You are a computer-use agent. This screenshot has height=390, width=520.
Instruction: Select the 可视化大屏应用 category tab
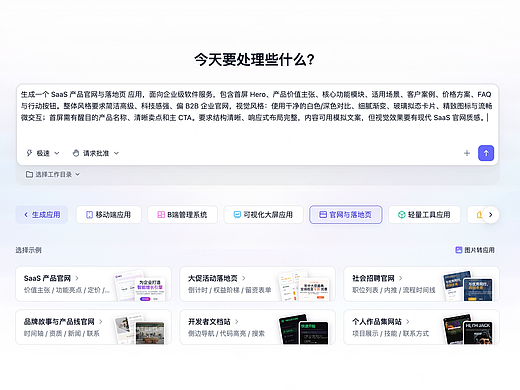click(x=263, y=215)
